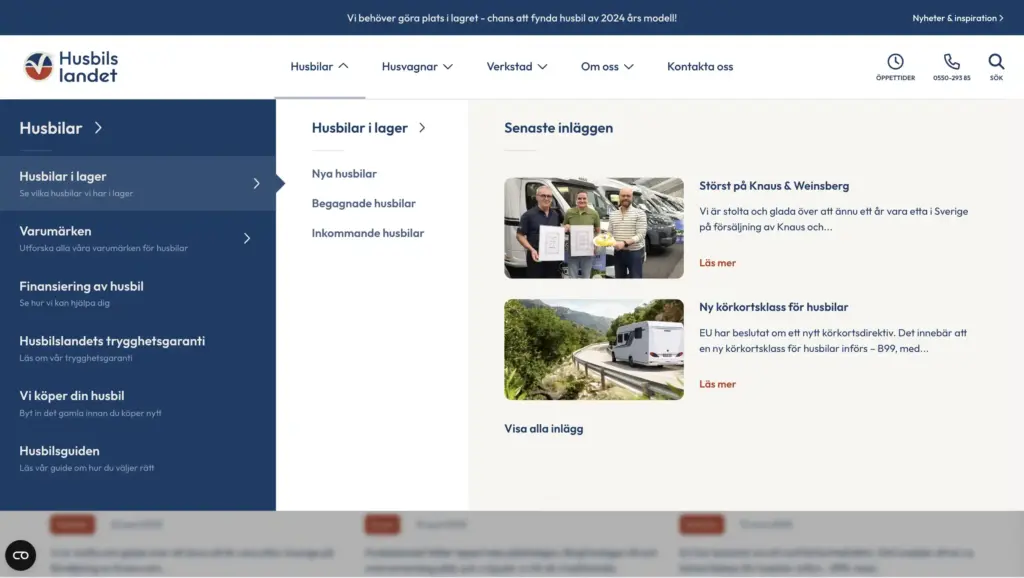The image size is (1024, 578).
Task: Open the accessibility widget in bottom left corner
Action: tap(20, 555)
